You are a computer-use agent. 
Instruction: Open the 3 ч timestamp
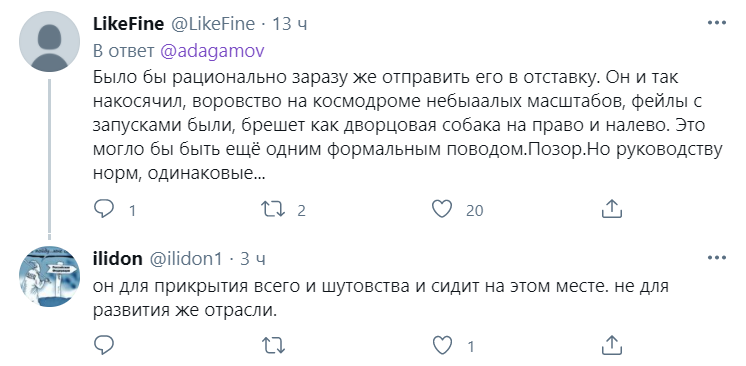tap(253, 259)
